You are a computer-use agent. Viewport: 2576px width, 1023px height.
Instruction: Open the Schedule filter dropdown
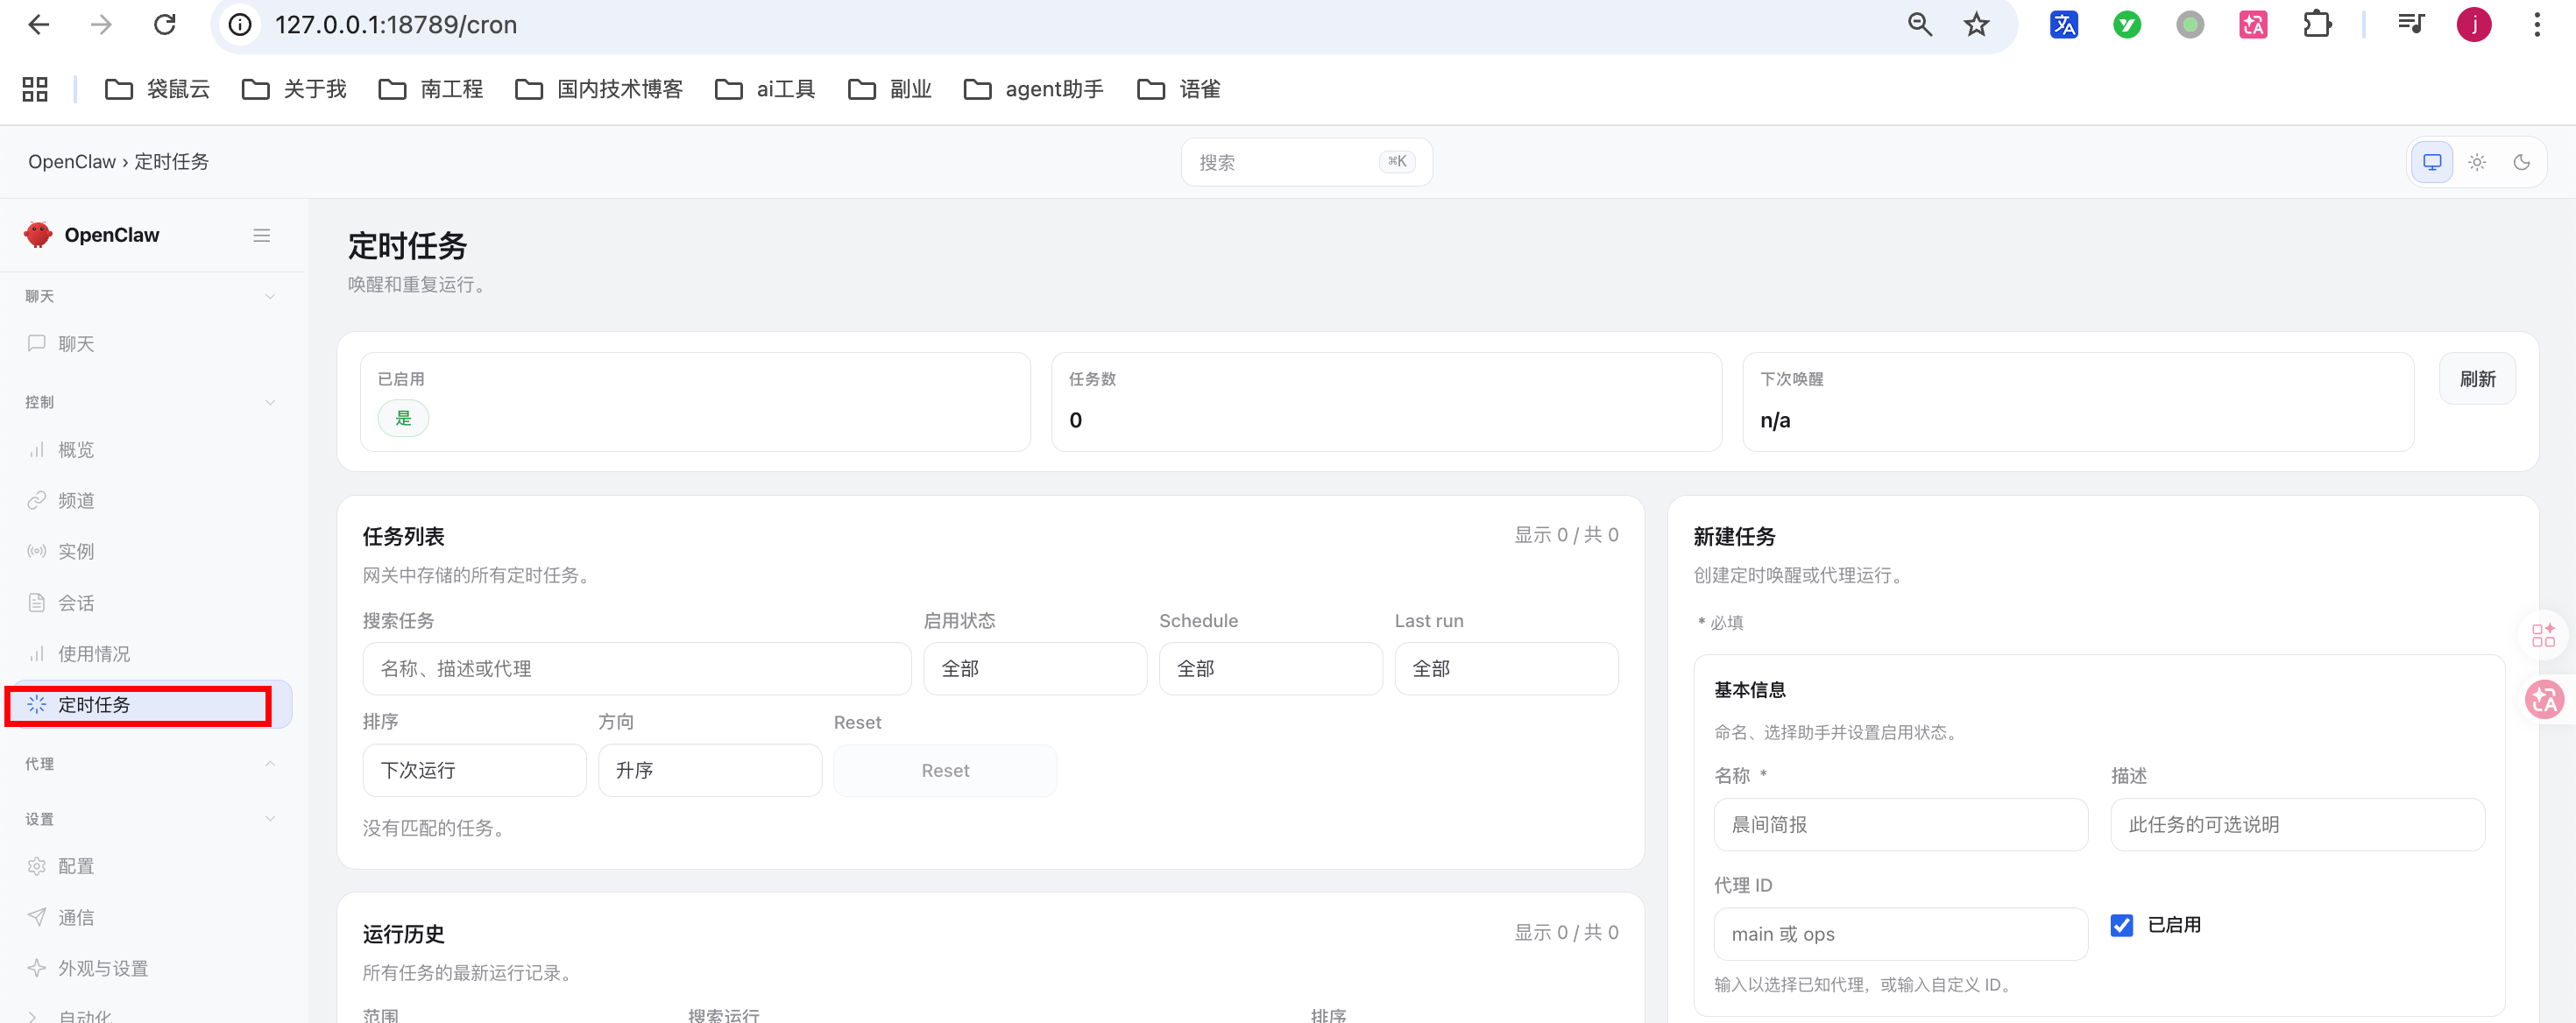click(1270, 668)
